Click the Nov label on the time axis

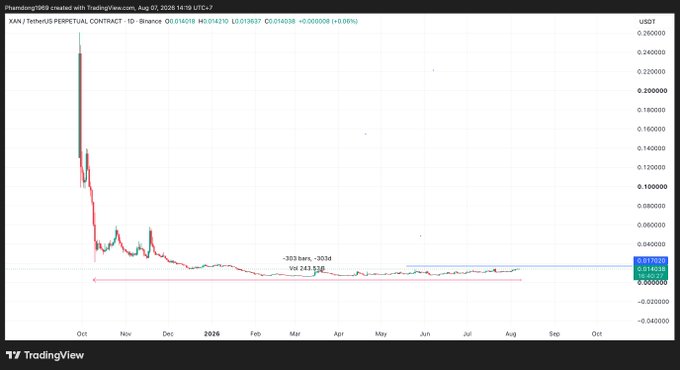(x=126, y=334)
